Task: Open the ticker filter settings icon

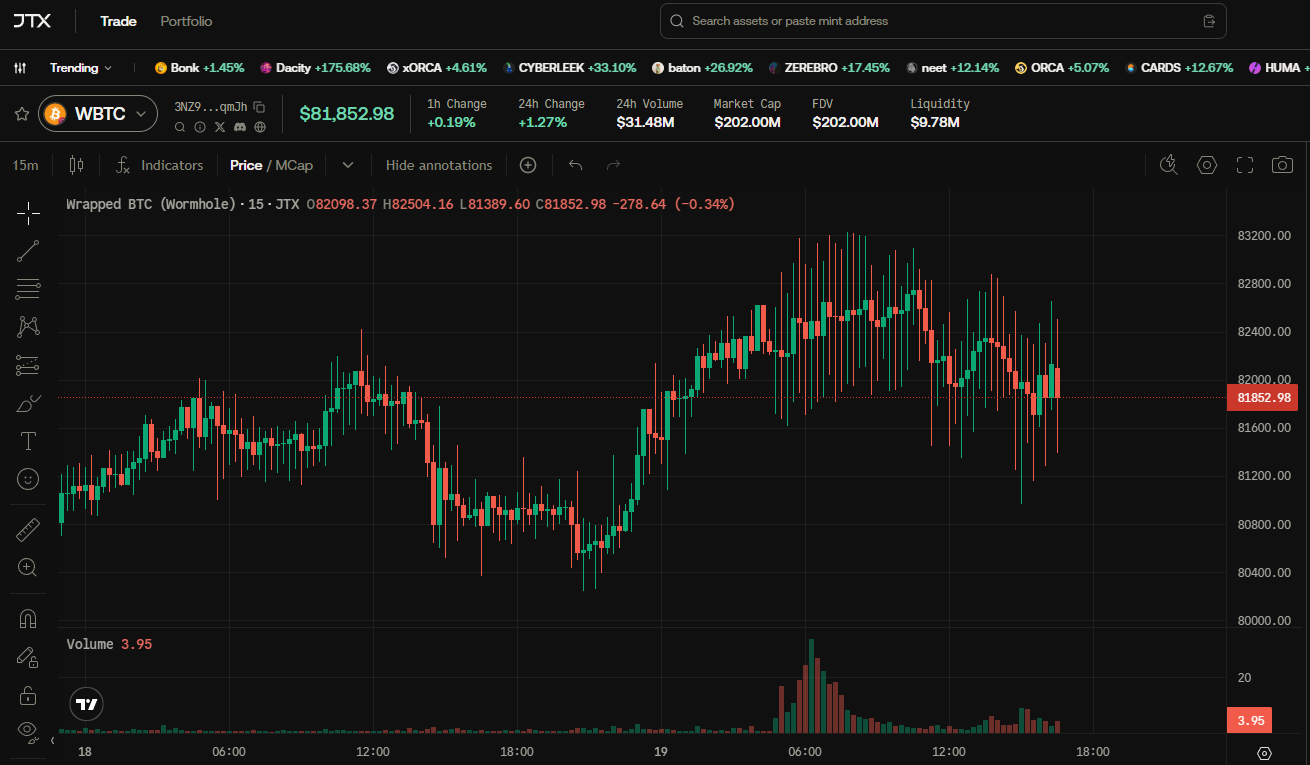Action: (20, 68)
